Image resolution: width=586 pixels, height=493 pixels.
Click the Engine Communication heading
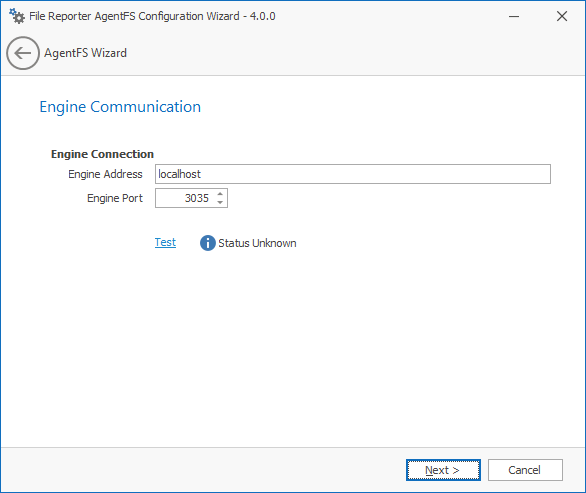click(120, 107)
